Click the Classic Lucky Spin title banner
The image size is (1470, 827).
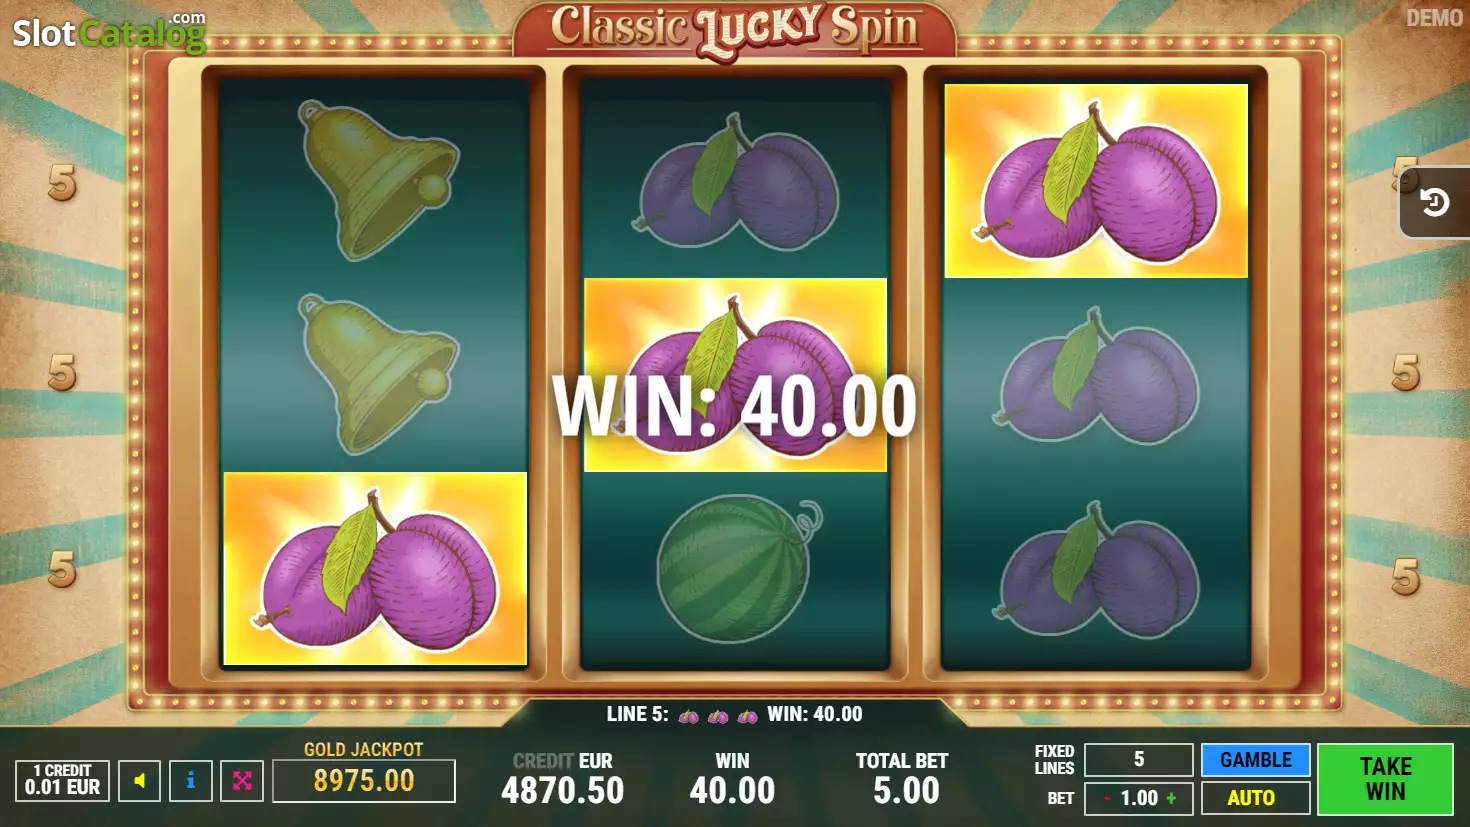(735, 30)
